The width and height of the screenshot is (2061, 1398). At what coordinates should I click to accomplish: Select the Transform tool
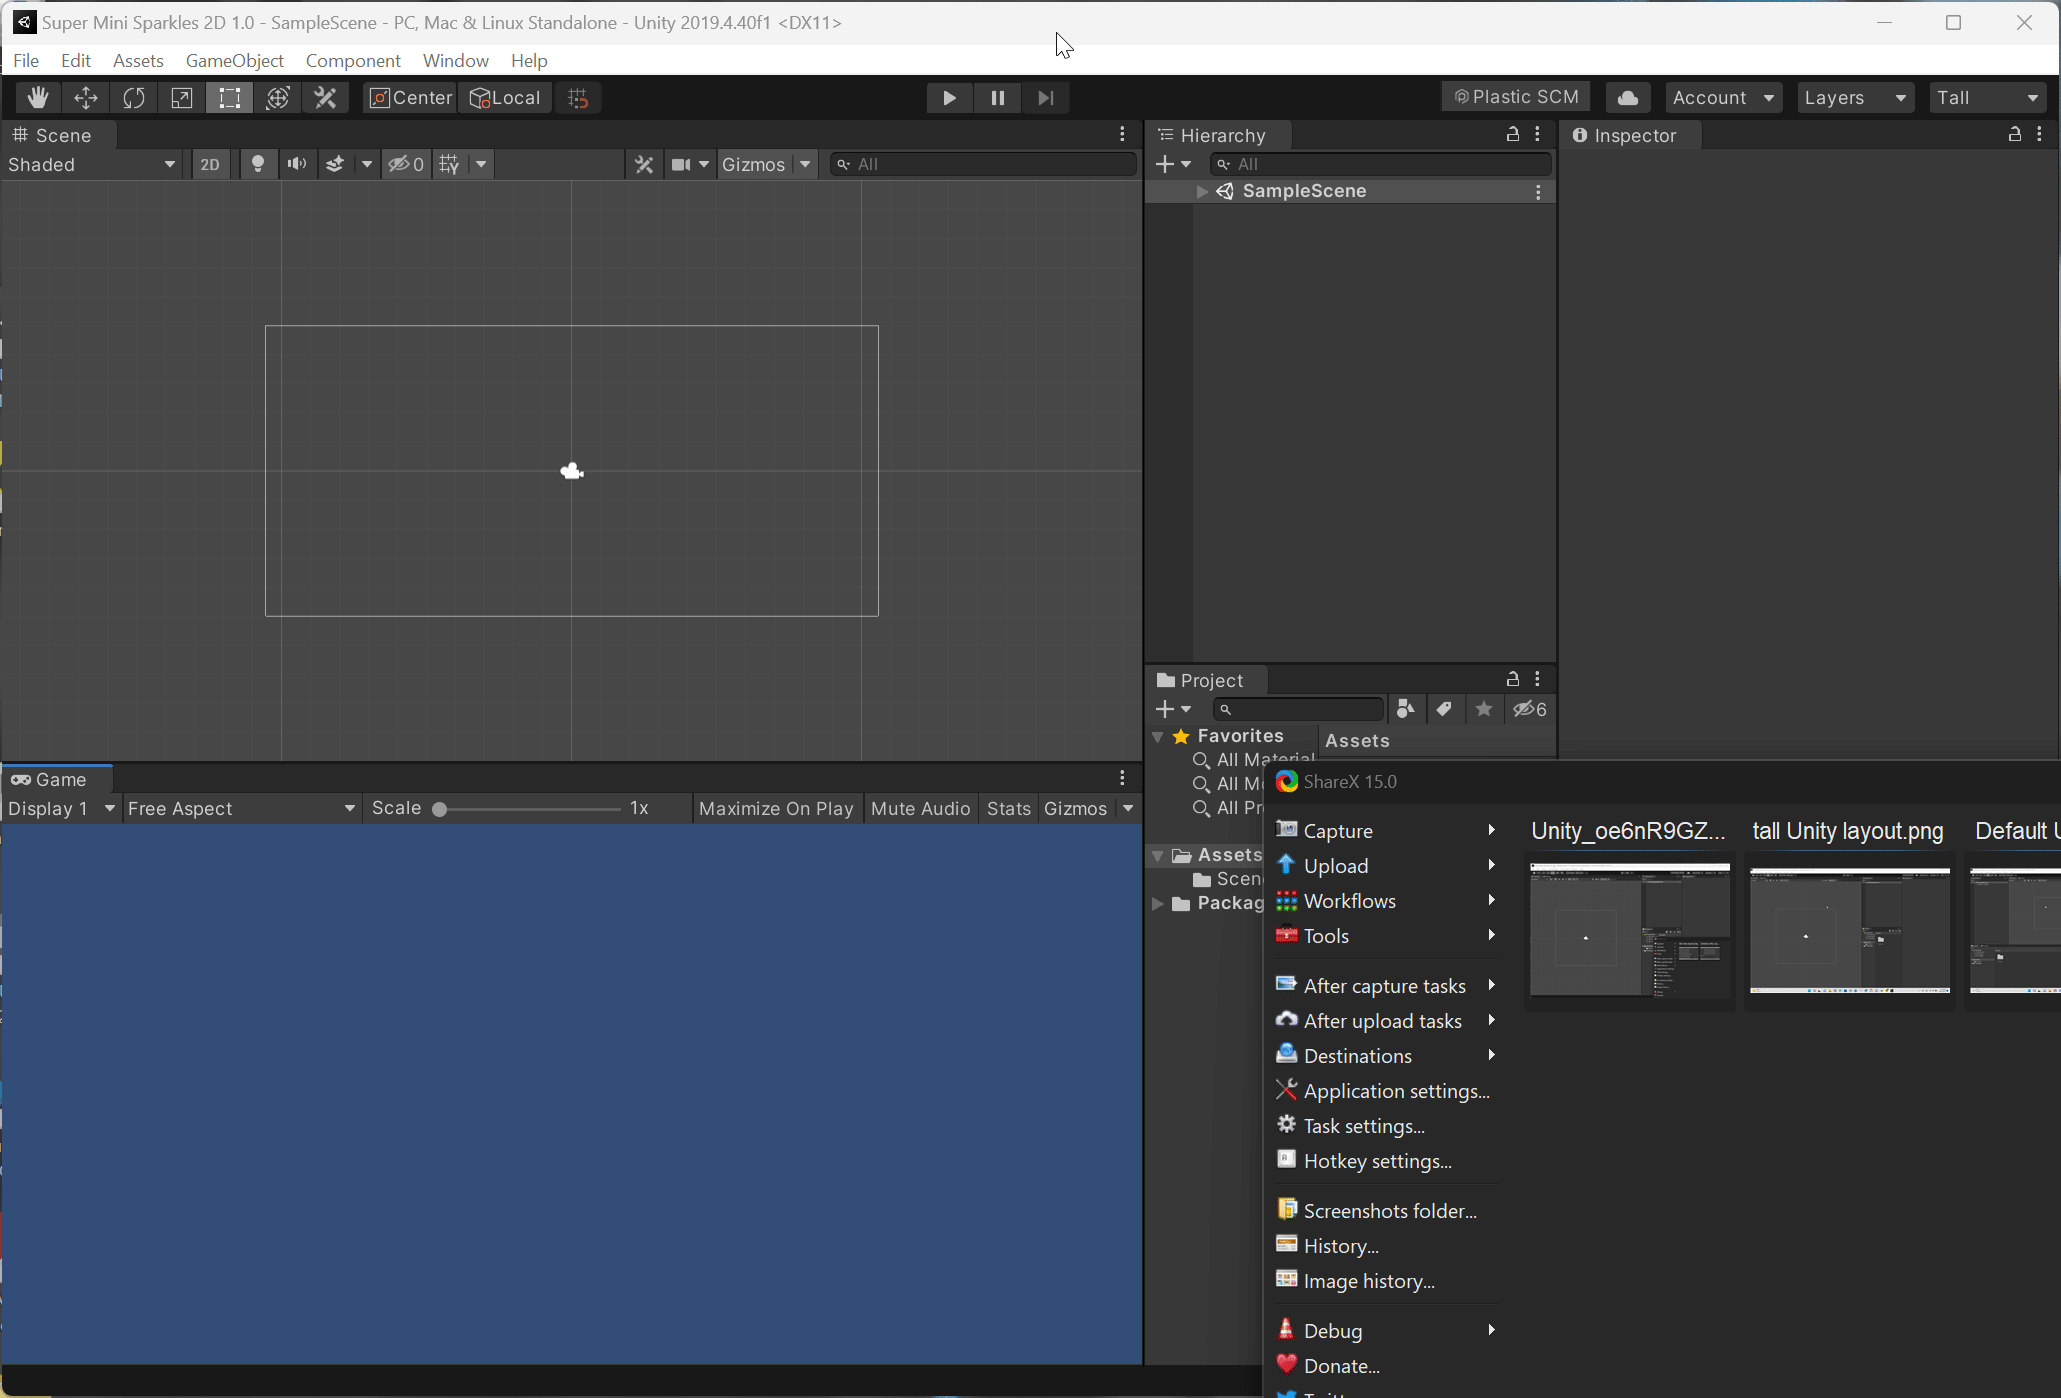coord(278,97)
